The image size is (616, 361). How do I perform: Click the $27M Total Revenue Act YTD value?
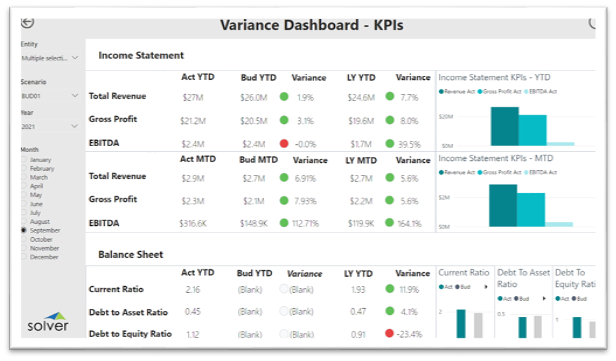tap(193, 97)
